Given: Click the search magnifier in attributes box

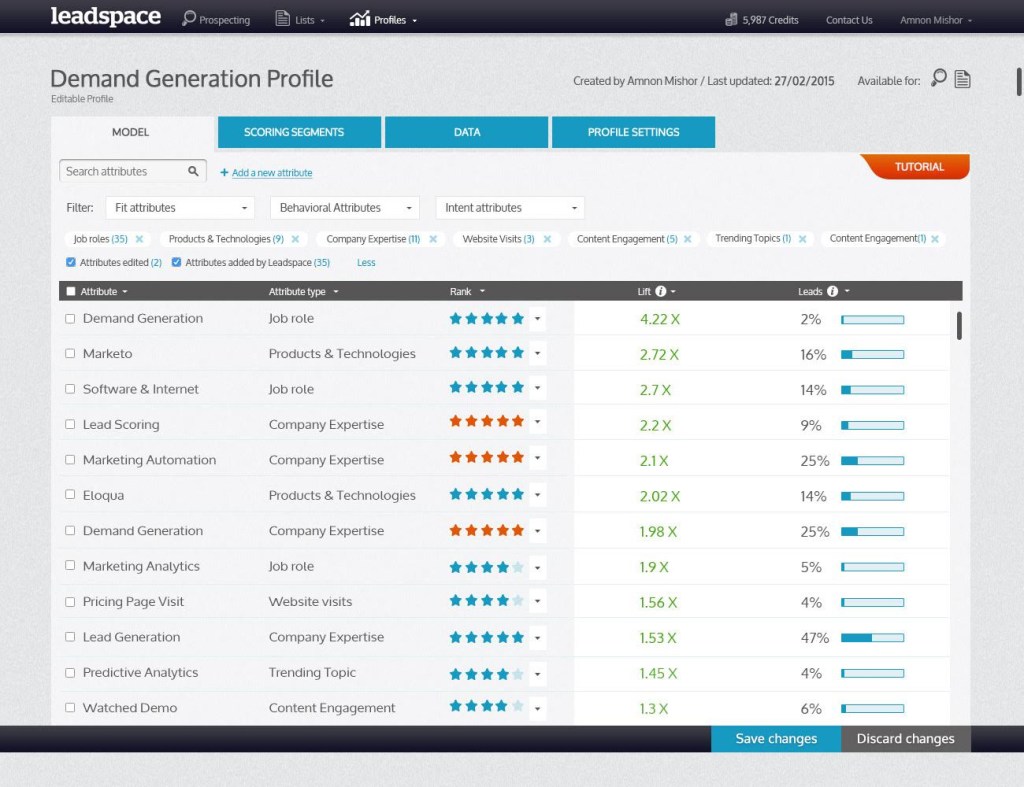Looking at the screenshot, I should (193, 171).
